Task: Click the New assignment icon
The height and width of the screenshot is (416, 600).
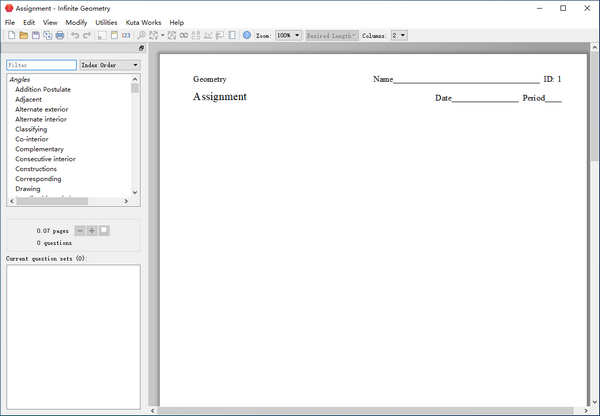Action: pos(10,35)
